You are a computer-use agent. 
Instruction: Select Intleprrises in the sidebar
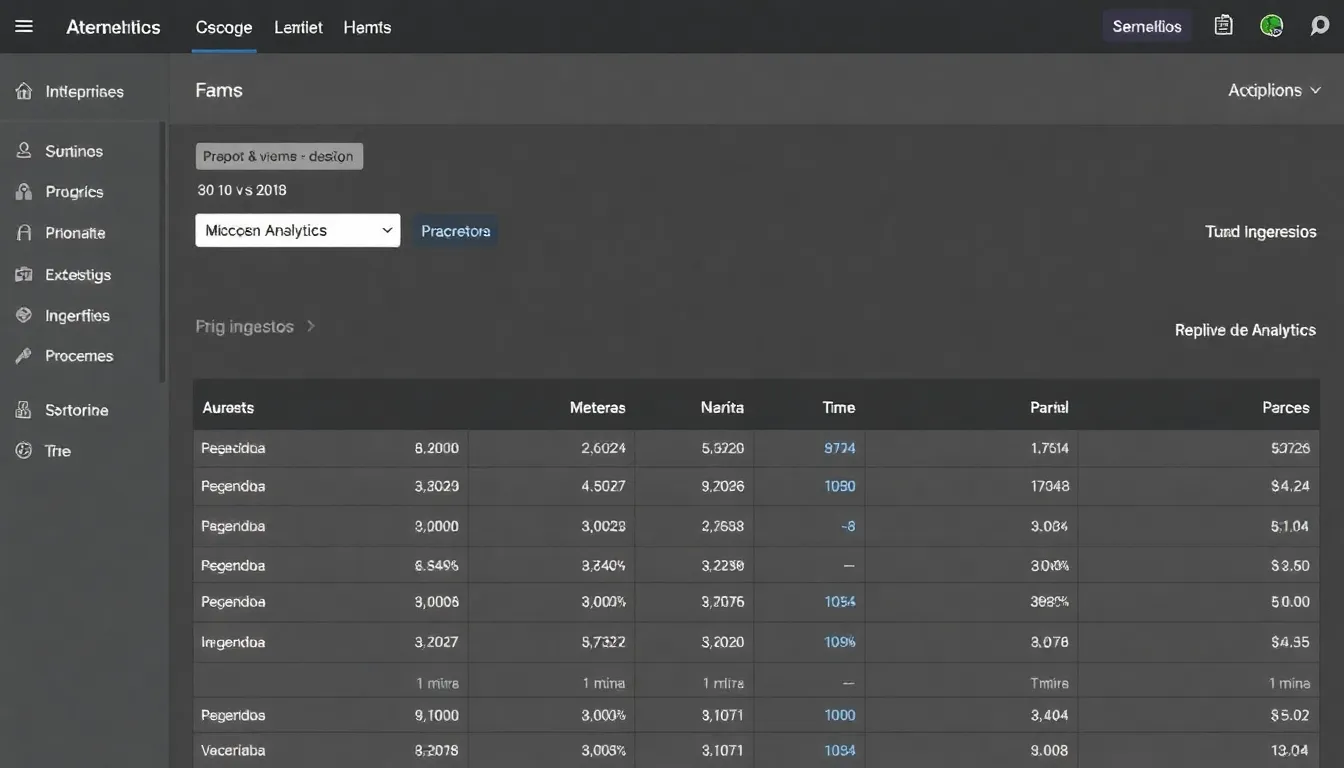point(84,91)
